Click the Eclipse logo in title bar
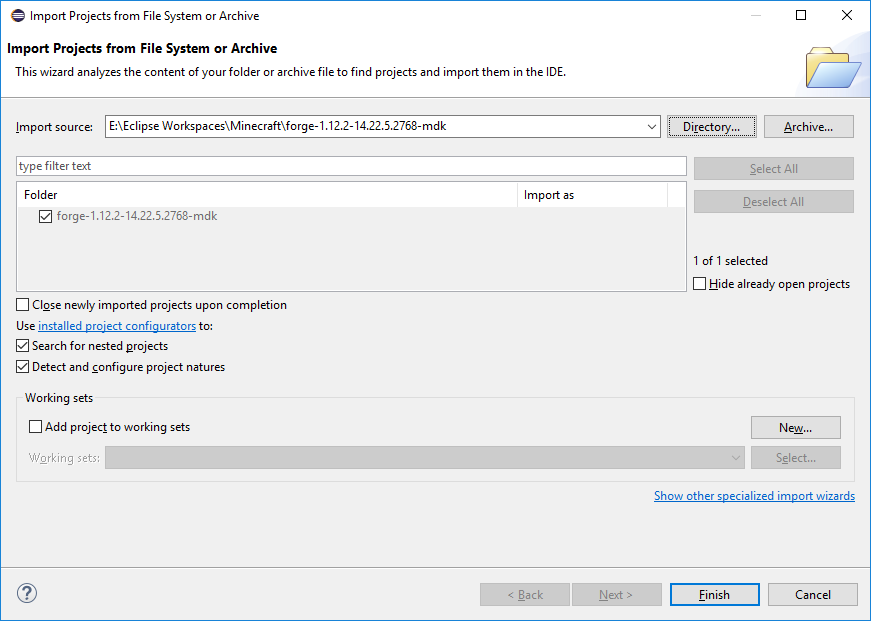The width and height of the screenshot is (871, 621). click(18, 16)
